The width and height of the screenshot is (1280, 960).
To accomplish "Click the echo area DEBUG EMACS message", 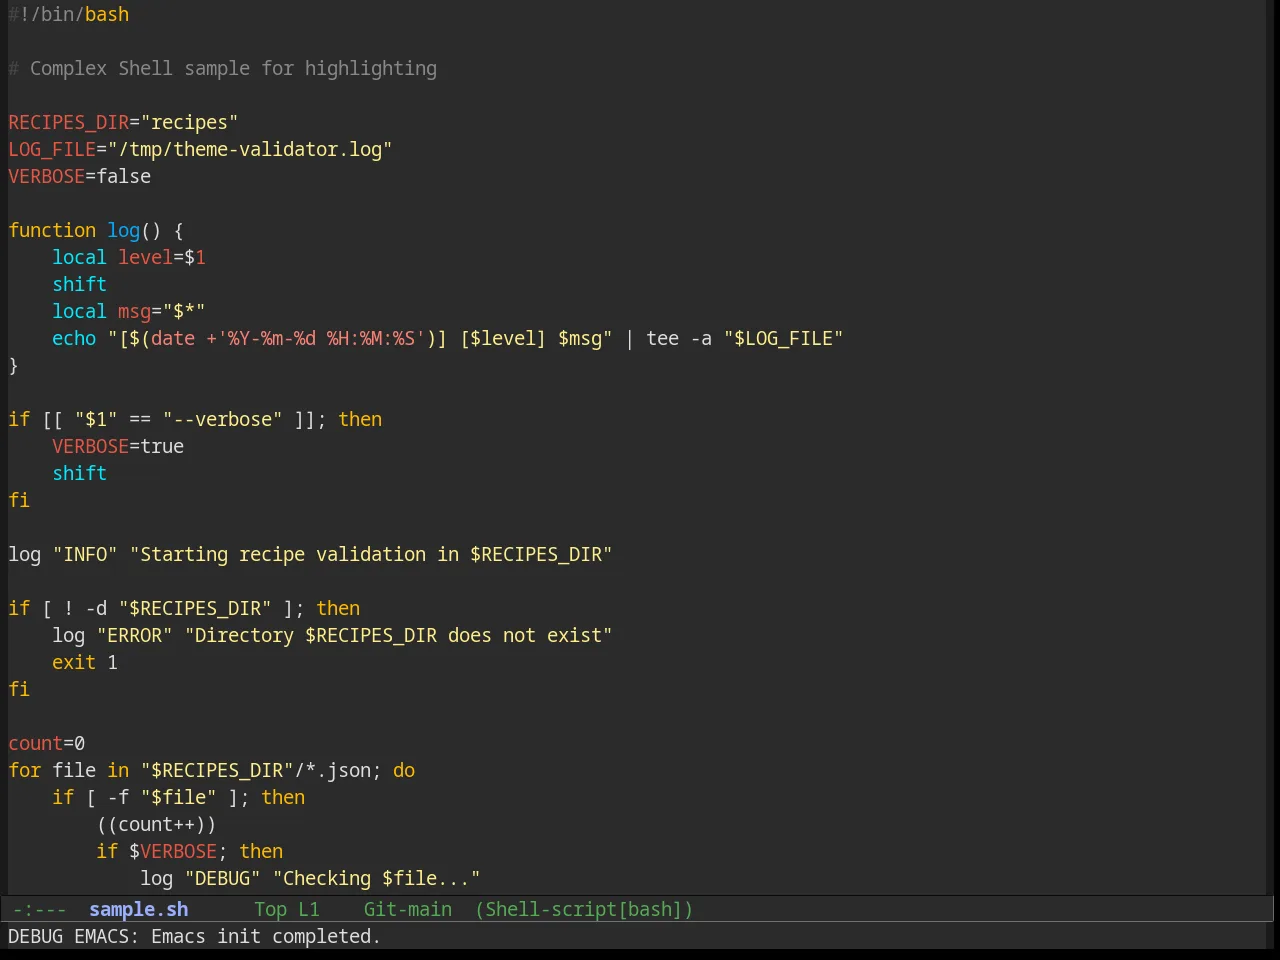I will pos(194,936).
